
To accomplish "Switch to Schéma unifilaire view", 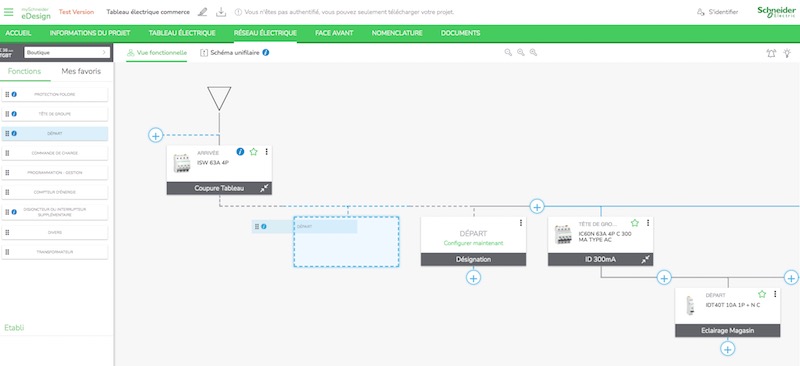I will pyautogui.click(x=230, y=53).
